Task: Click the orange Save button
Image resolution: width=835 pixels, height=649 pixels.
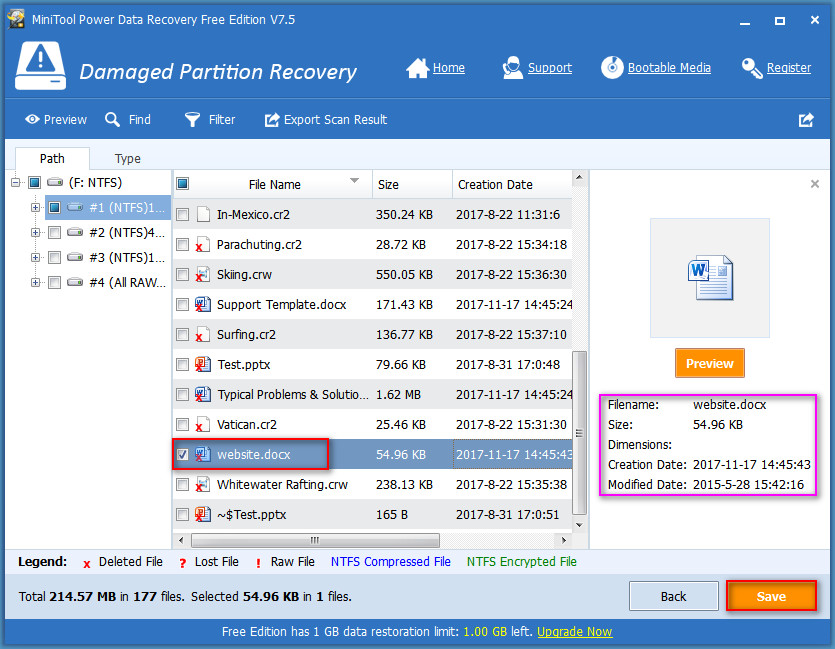Action: click(771, 596)
